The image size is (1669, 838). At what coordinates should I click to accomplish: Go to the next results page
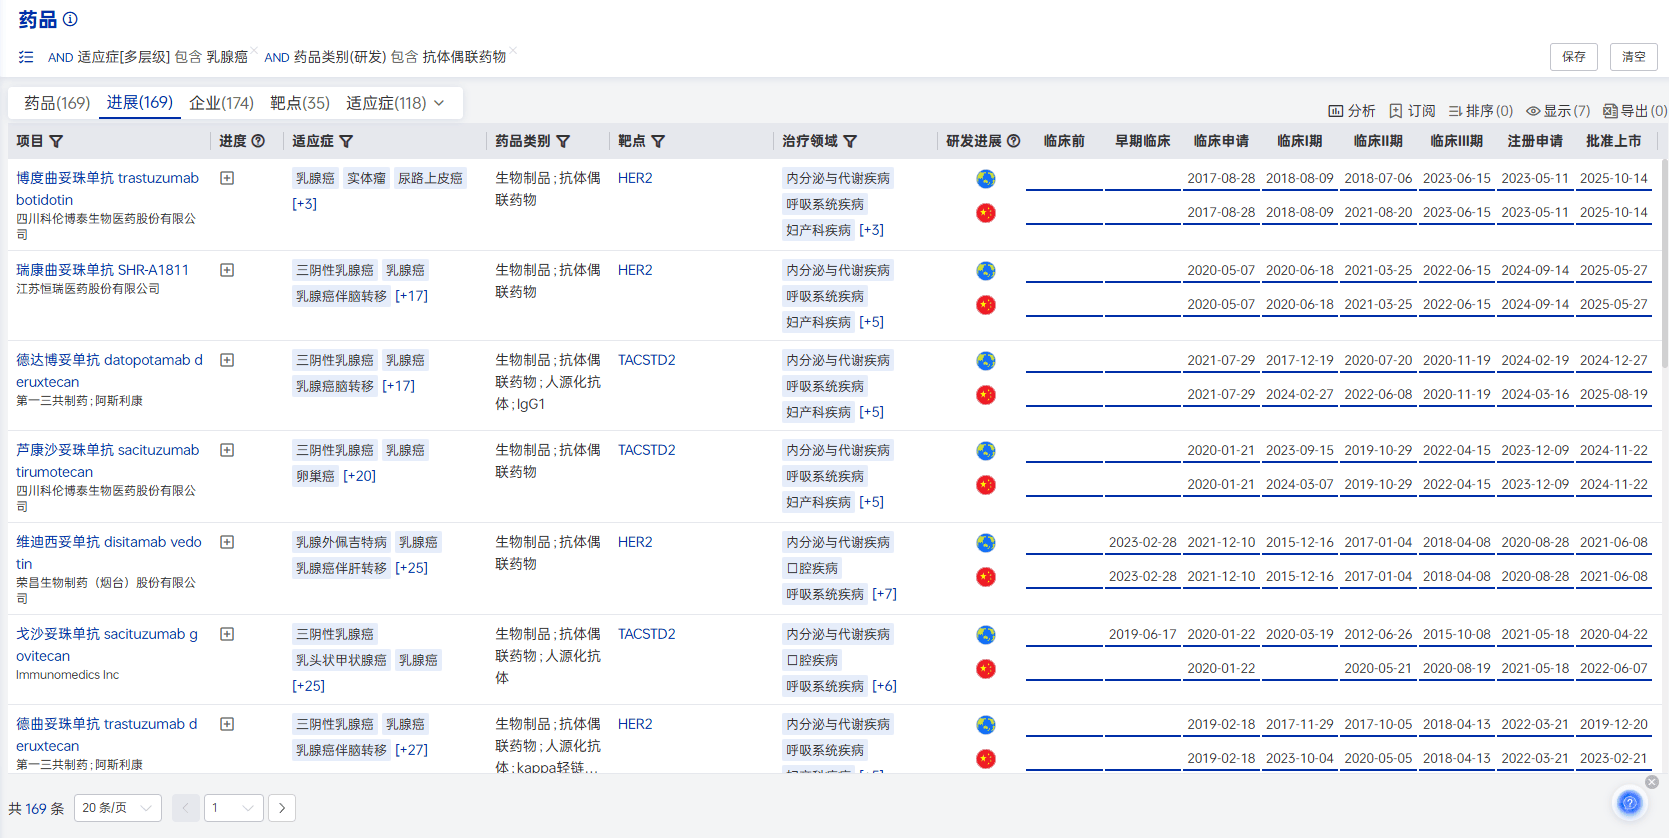pos(282,808)
